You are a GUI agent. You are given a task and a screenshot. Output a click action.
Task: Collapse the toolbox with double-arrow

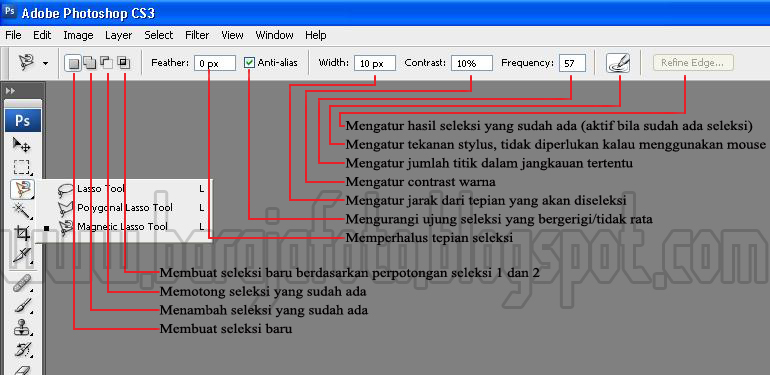pos(10,91)
